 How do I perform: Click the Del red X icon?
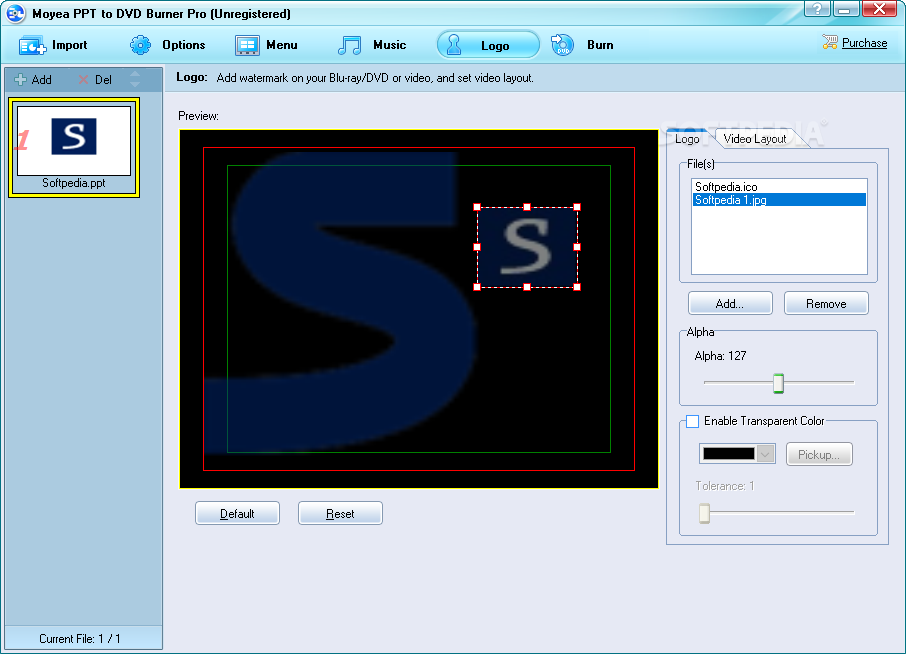(83, 80)
